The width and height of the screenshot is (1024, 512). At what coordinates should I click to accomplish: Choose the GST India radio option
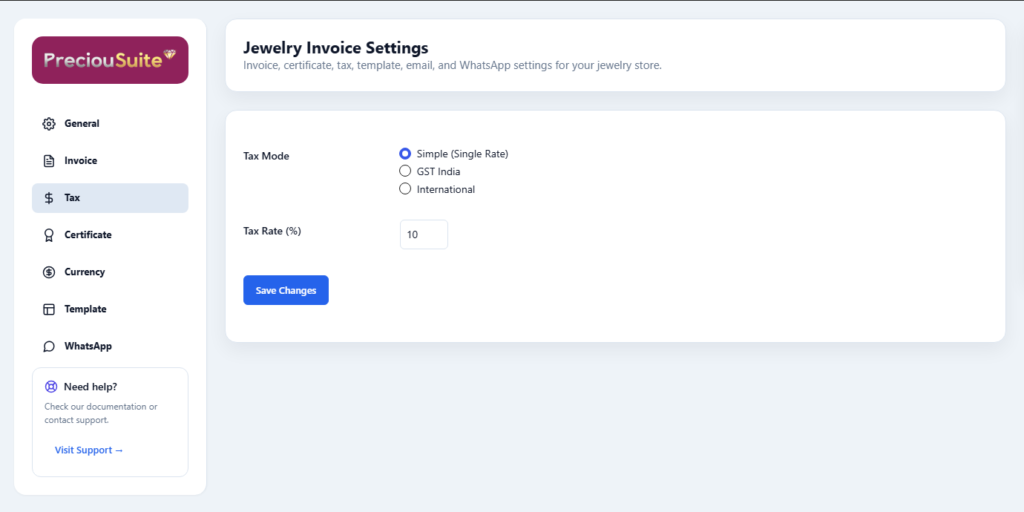click(405, 172)
